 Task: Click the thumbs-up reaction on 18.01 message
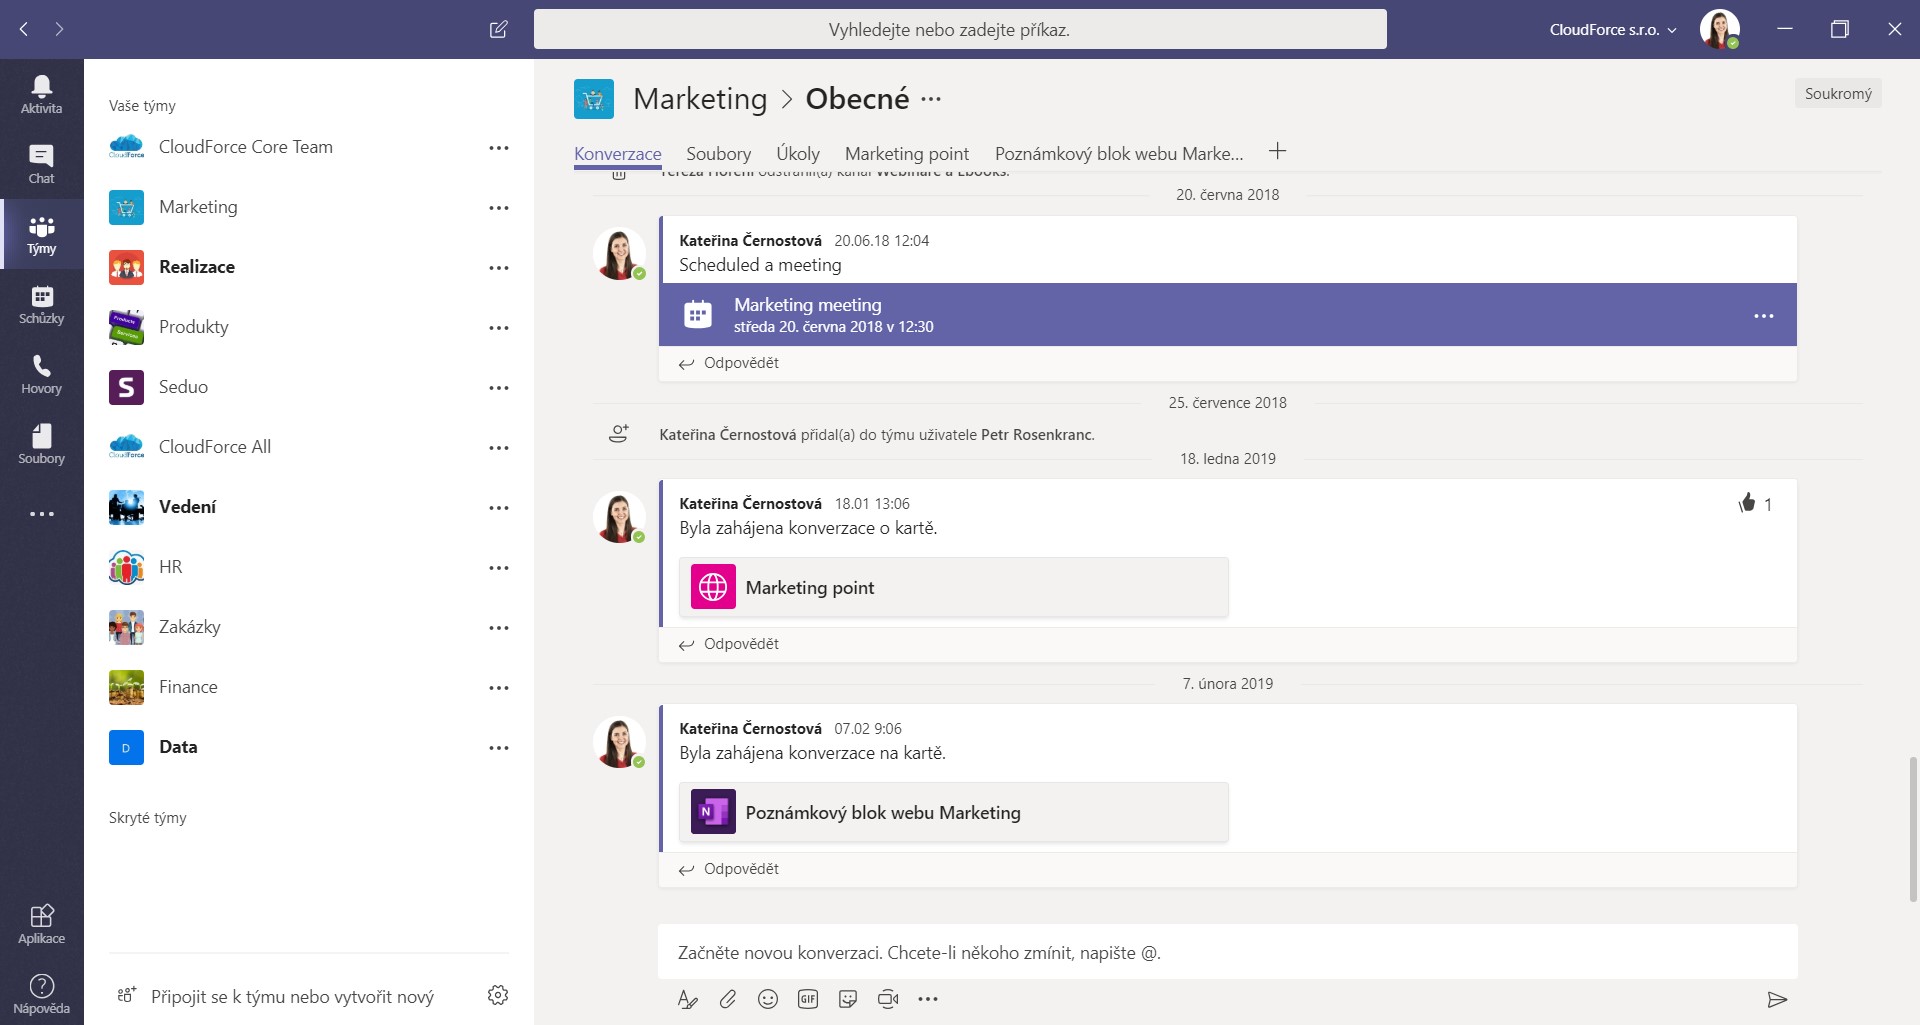[1747, 503]
